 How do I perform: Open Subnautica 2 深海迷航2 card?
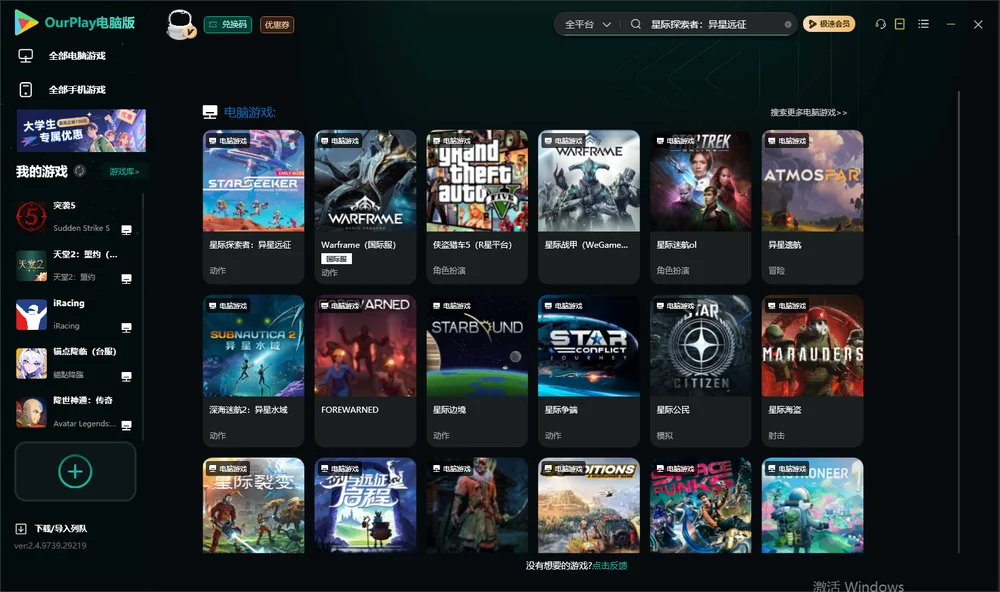pyautogui.click(x=253, y=371)
